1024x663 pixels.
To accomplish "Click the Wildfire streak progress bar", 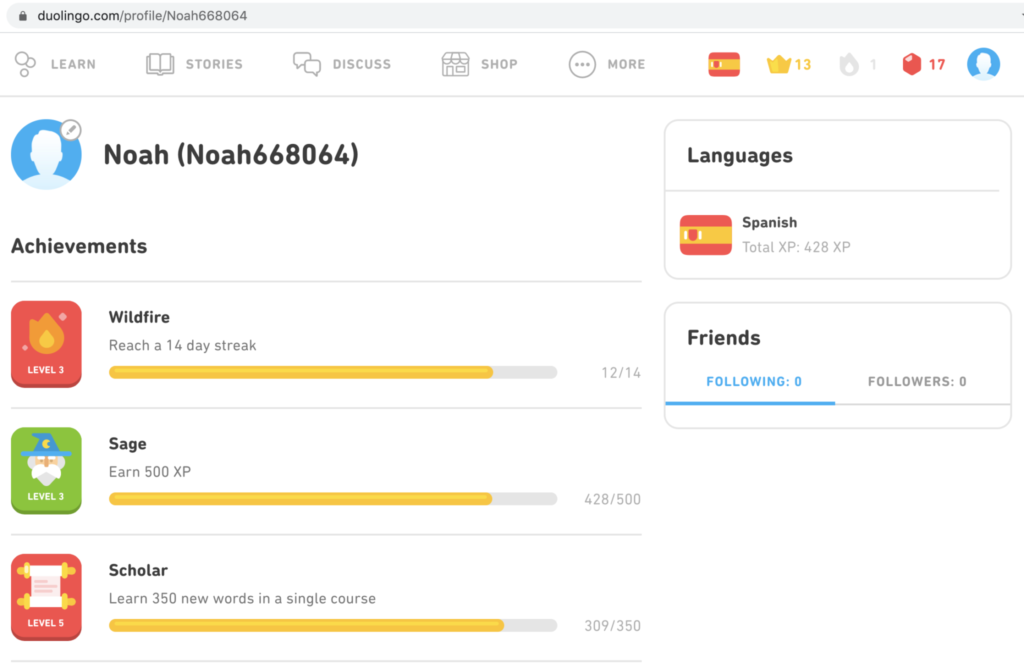I will pos(333,372).
